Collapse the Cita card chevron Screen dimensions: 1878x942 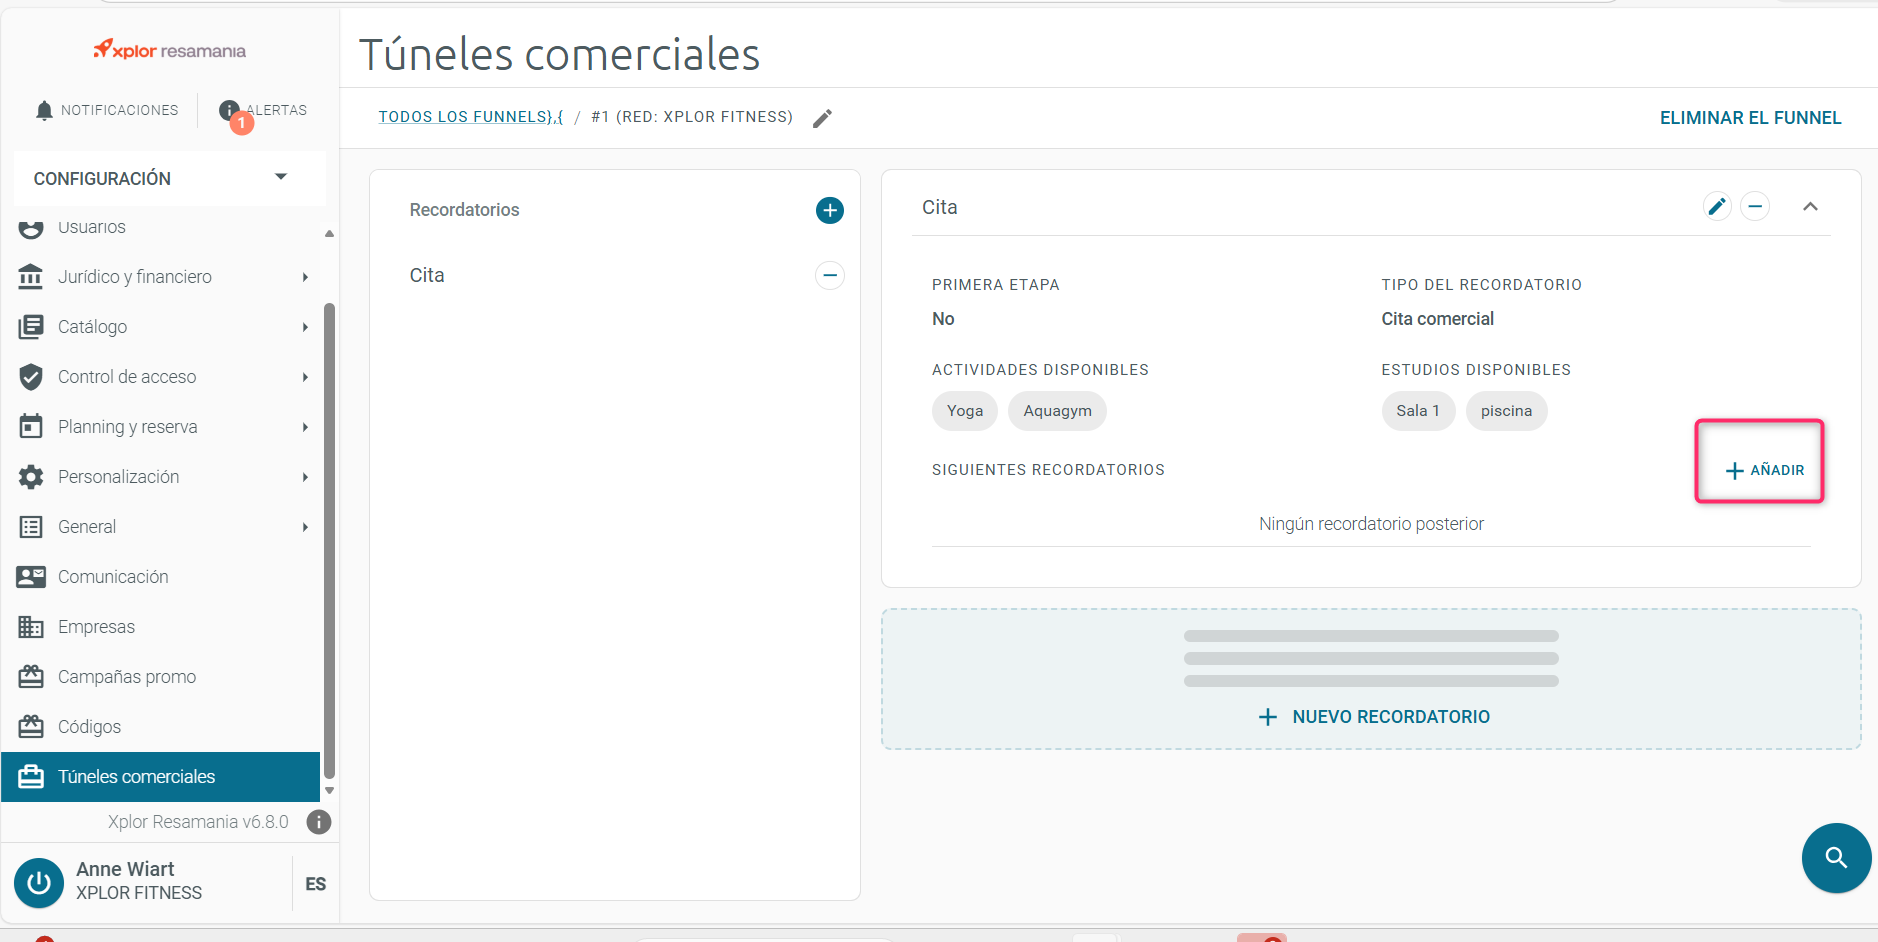coord(1810,207)
